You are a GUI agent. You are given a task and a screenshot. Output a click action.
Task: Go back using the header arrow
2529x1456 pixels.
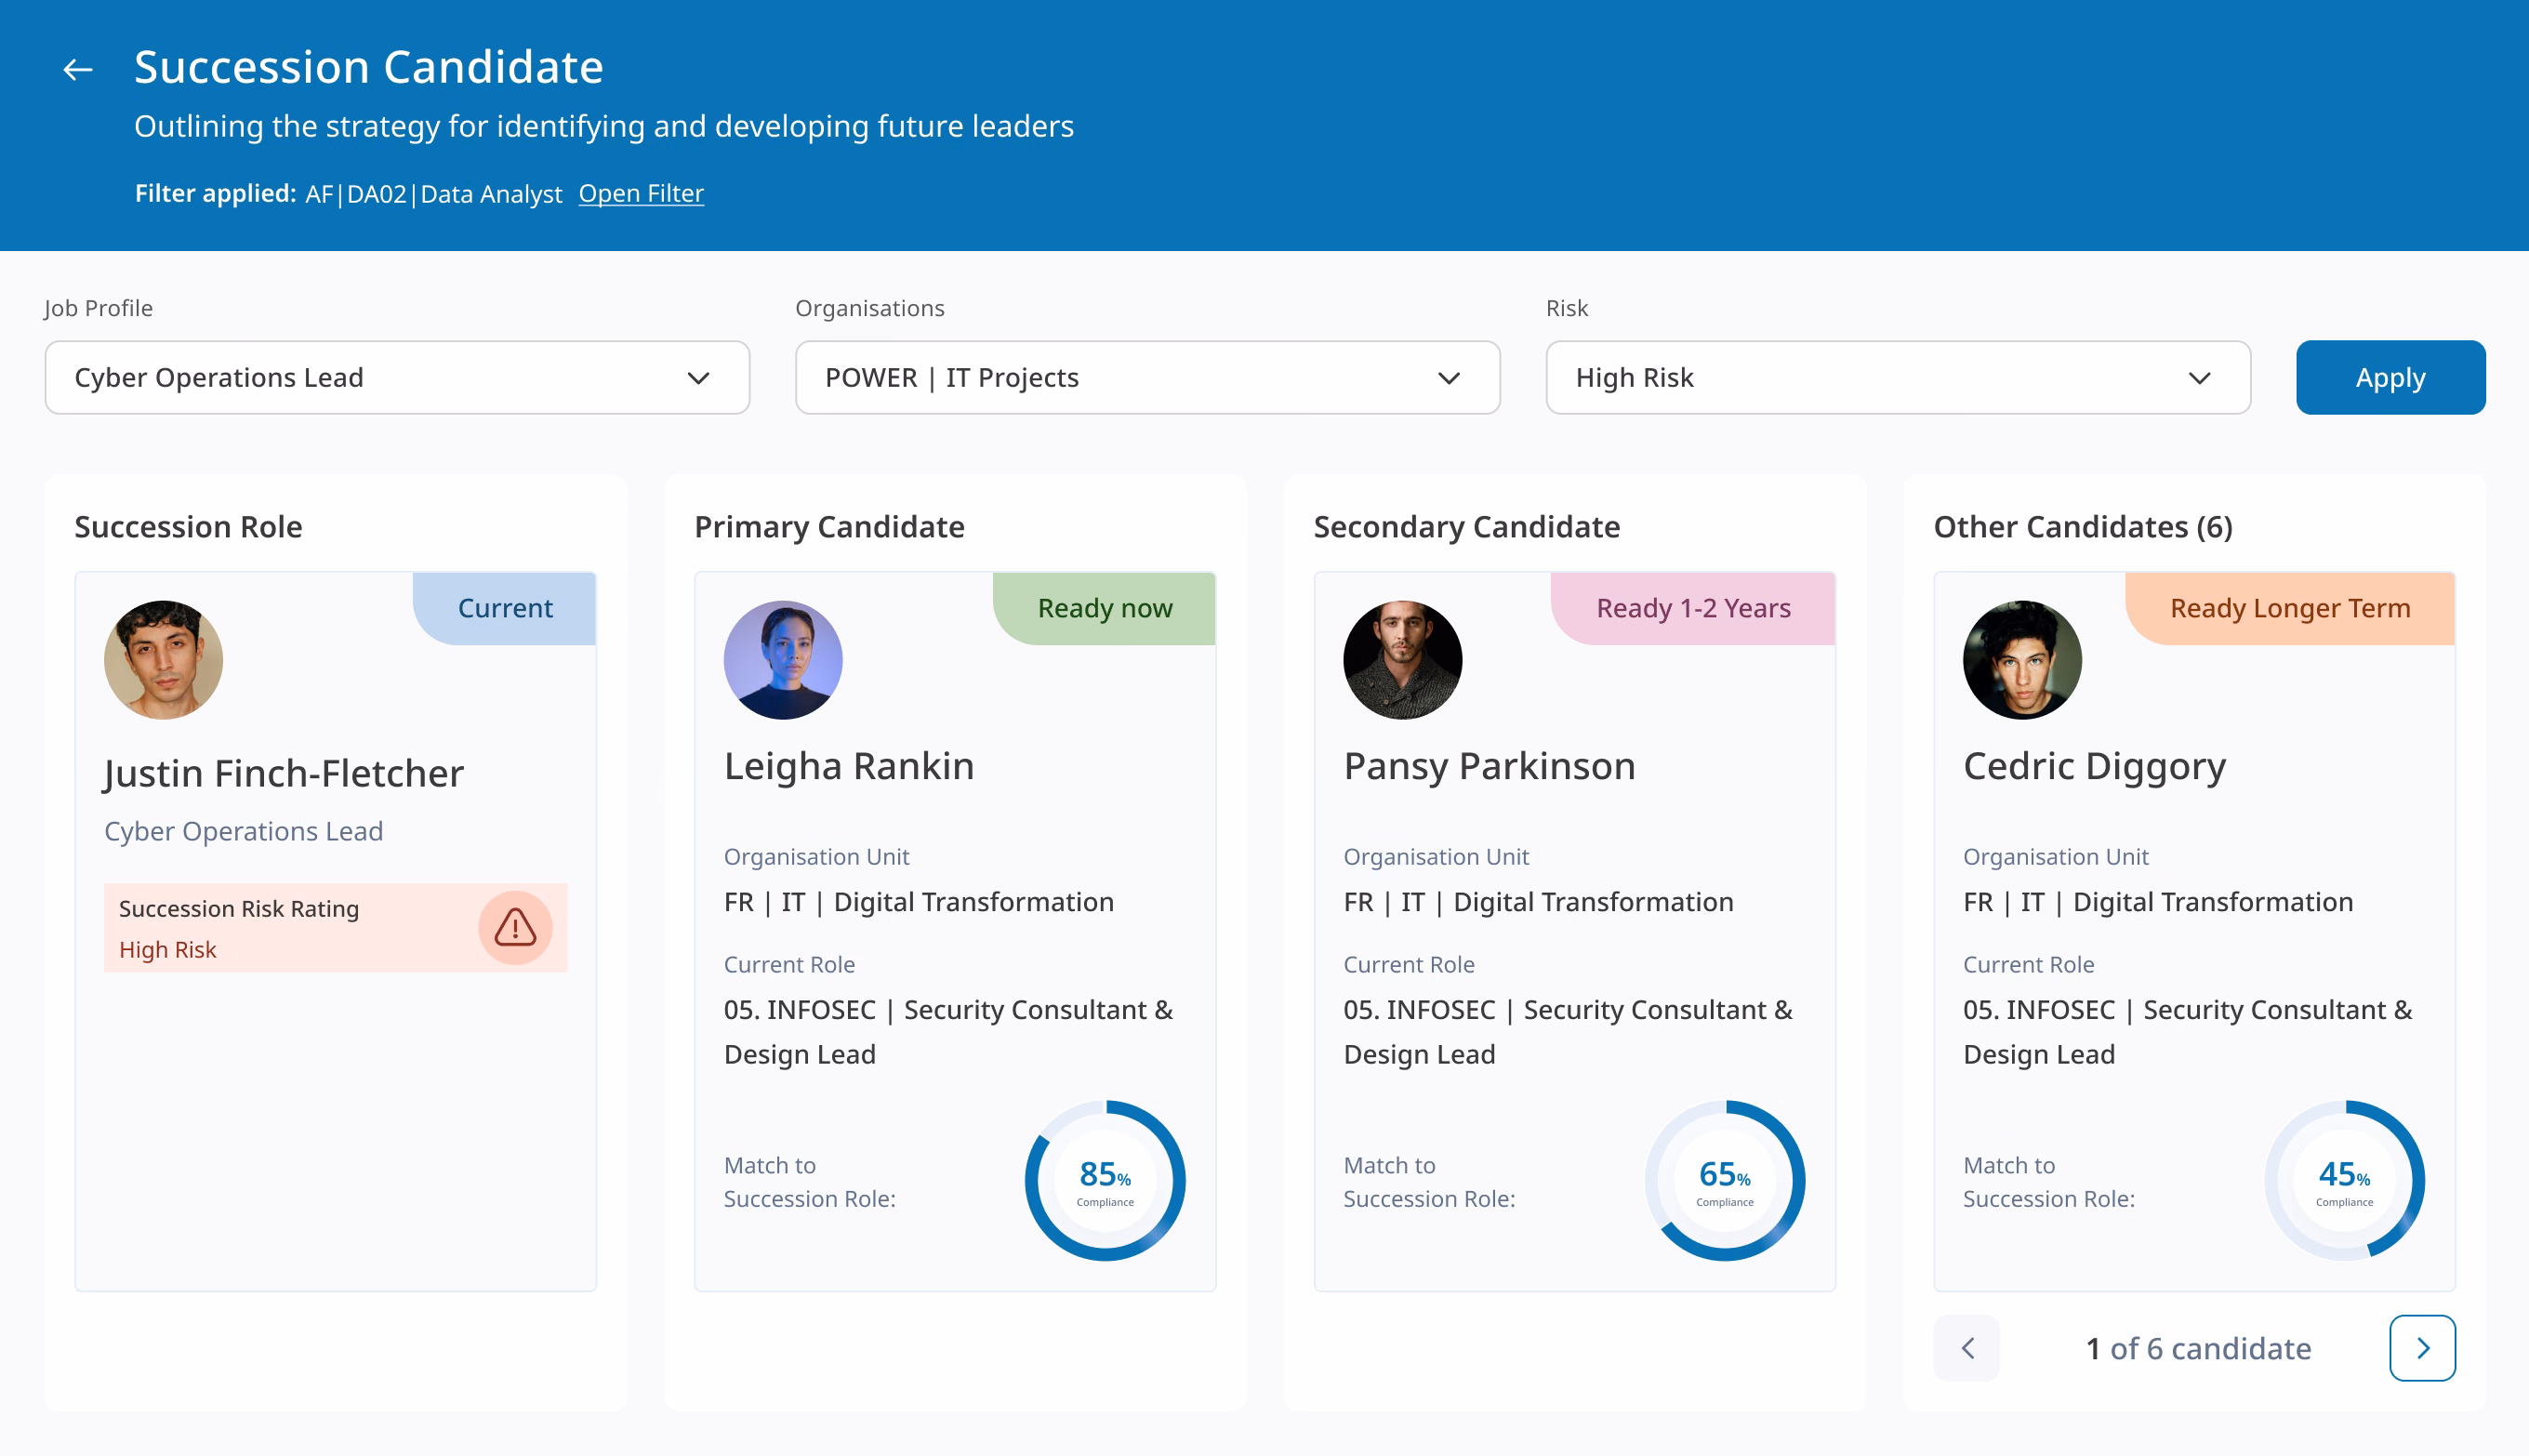(78, 69)
